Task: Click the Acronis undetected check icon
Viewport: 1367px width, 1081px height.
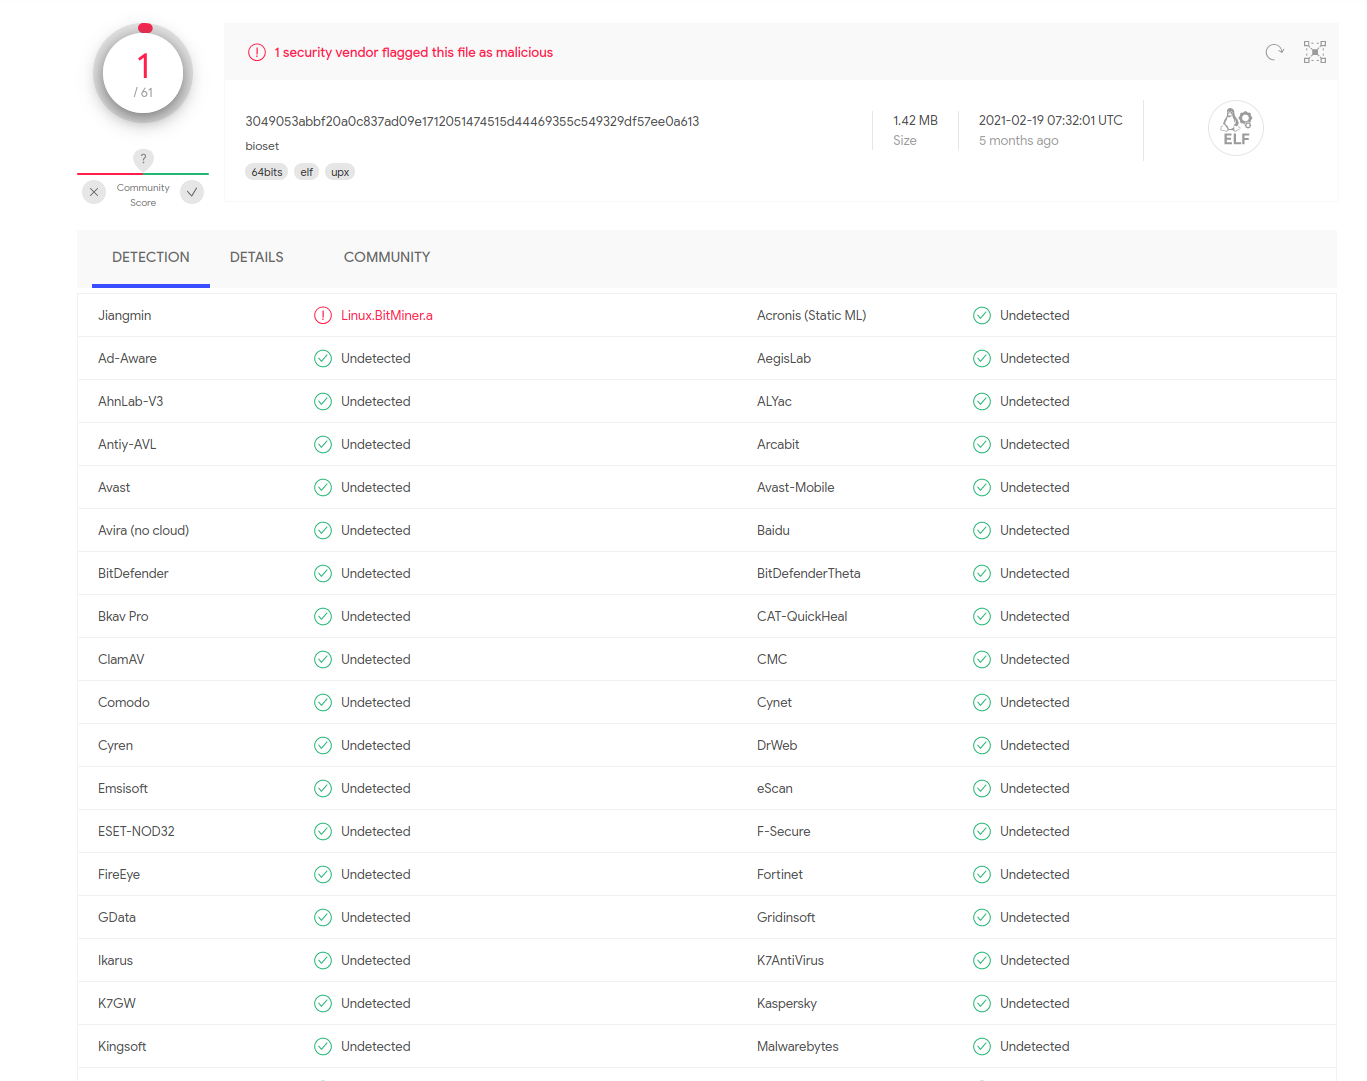Action: [982, 315]
